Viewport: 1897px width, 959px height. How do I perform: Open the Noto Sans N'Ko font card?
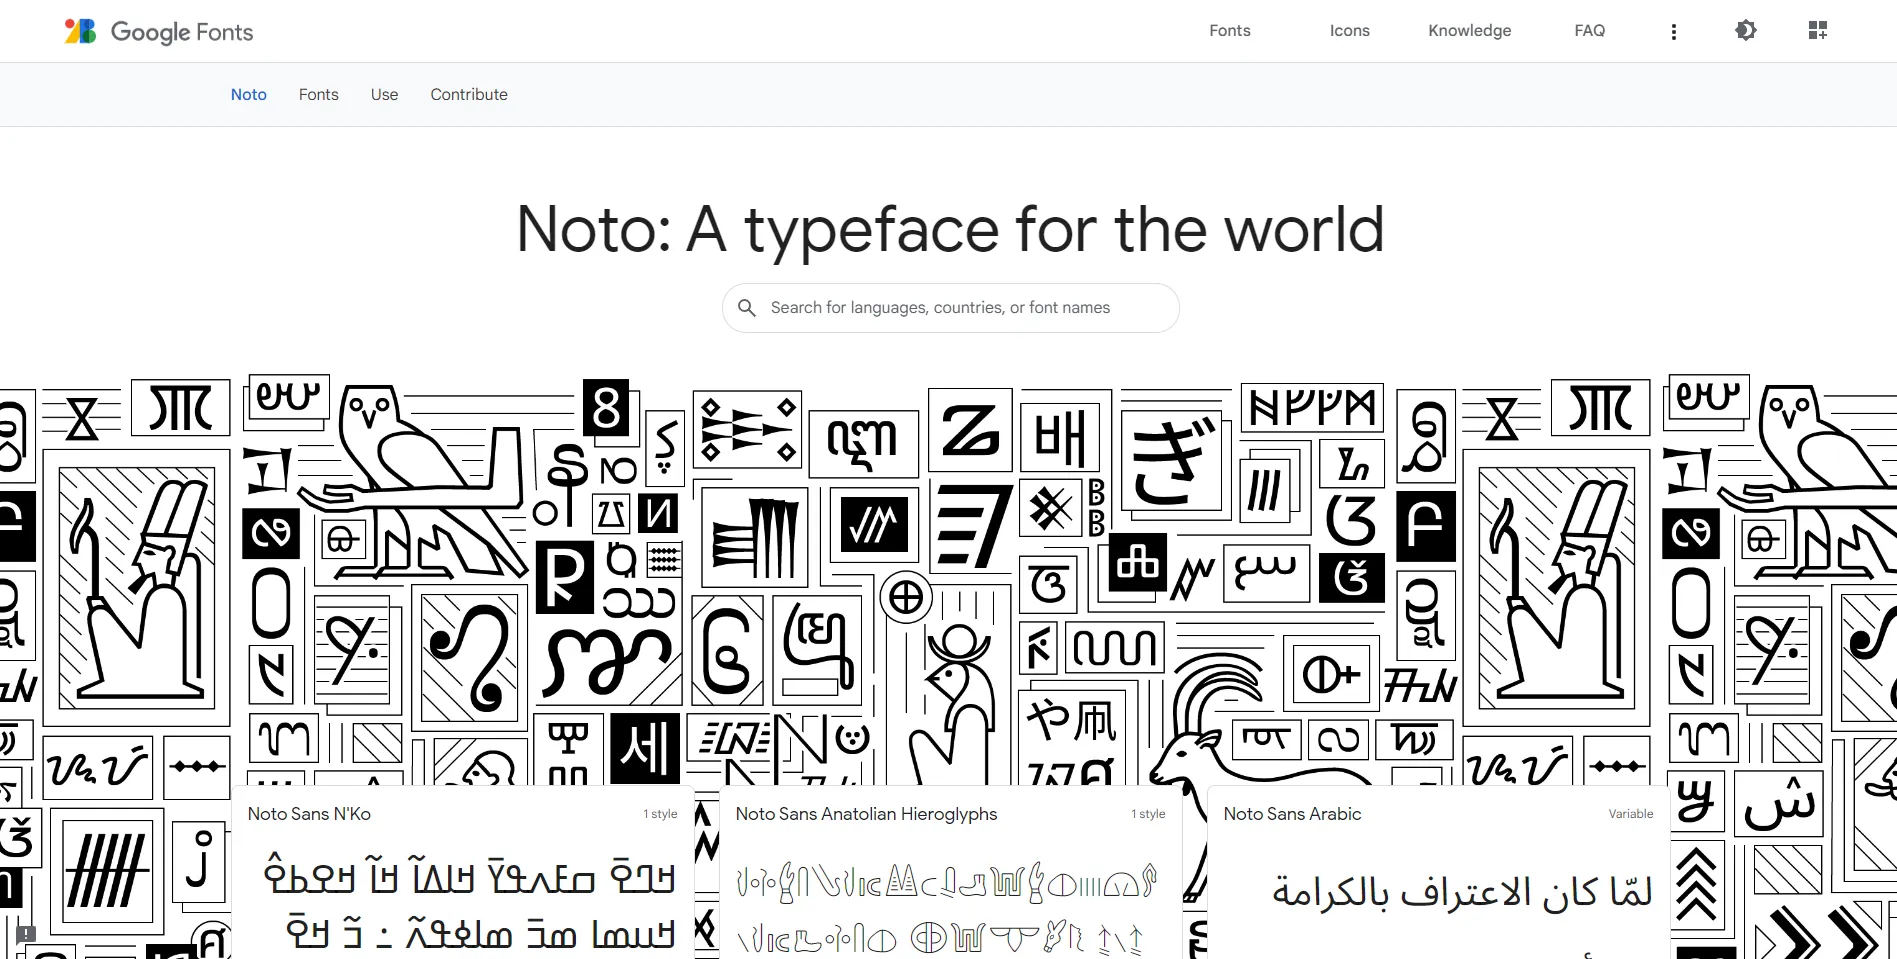pos(463,873)
